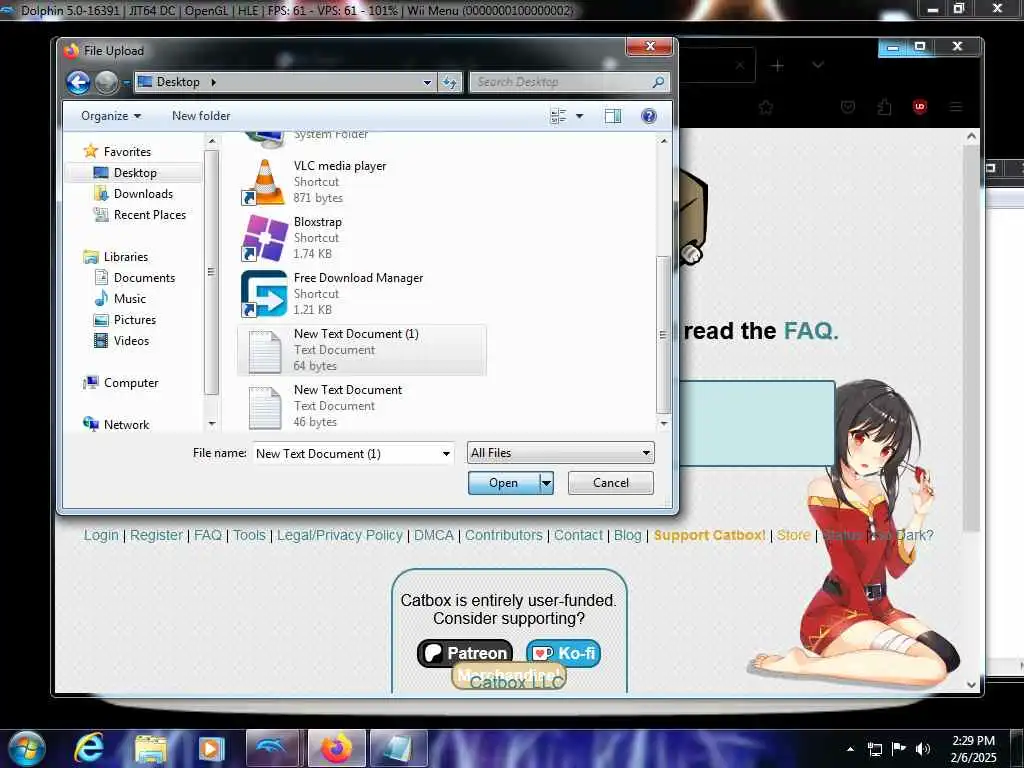Select the VLC media player shortcut icon
Screen dimensions: 1024x768
coord(264,182)
